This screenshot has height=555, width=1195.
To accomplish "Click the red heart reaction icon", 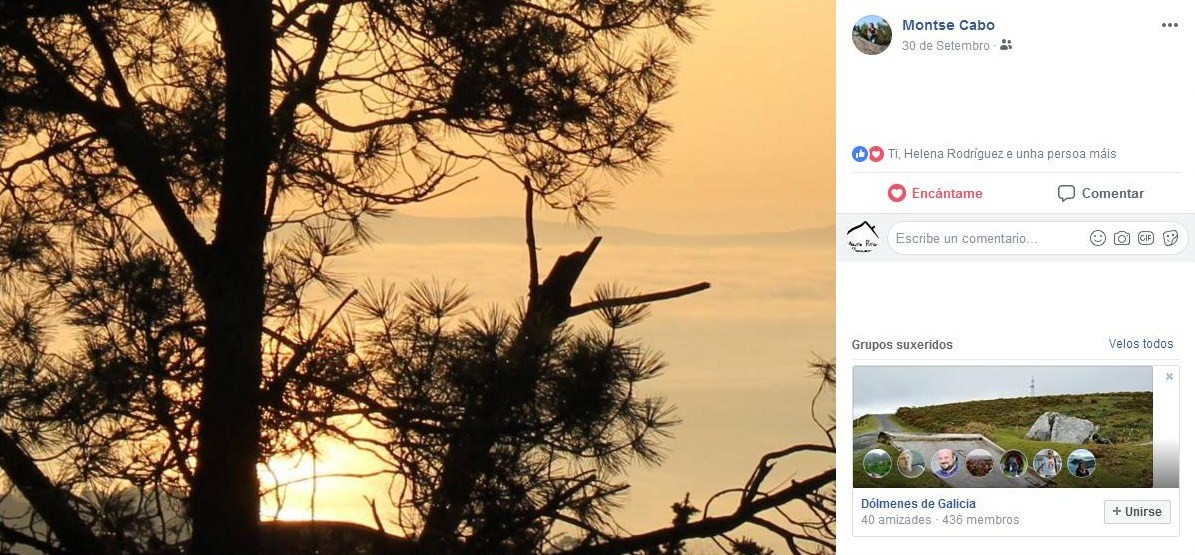I will [876, 154].
